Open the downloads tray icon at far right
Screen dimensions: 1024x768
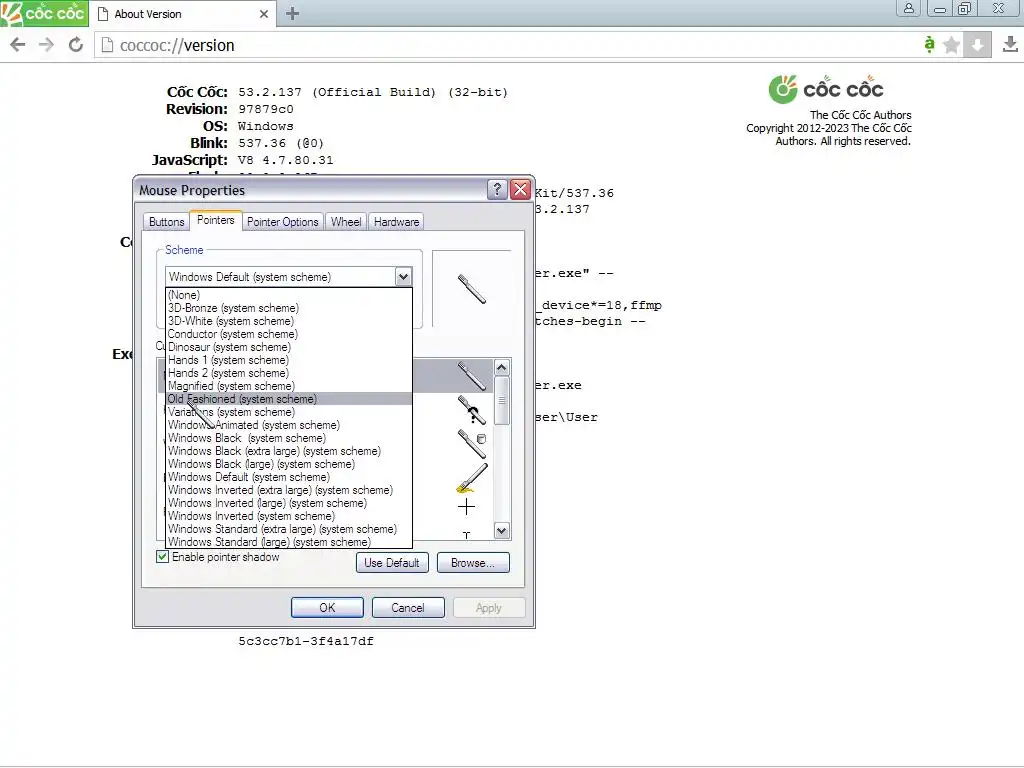[1010, 44]
